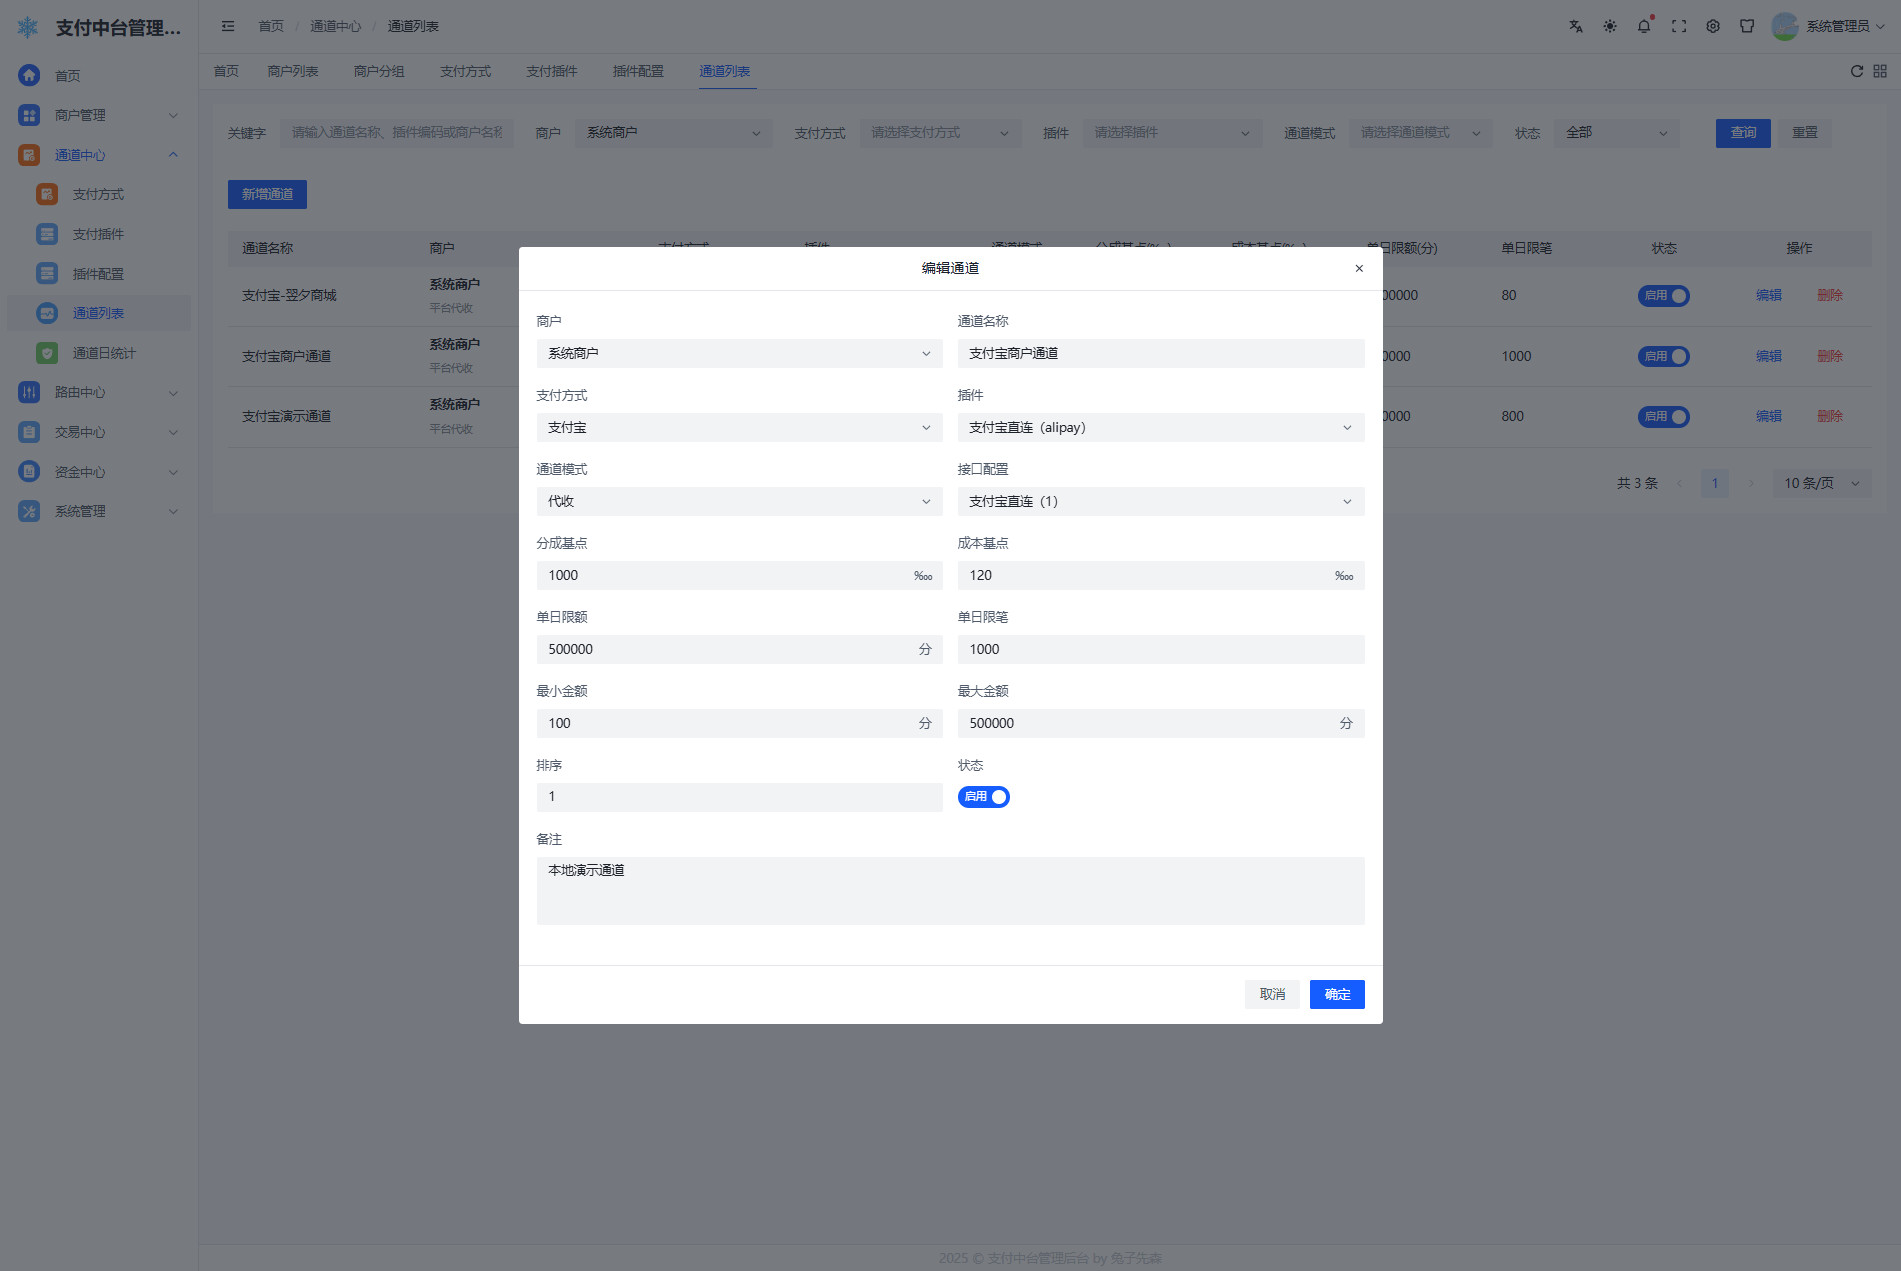Open the 支付方式 dropdown in dialog
This screenshot has height=1271, width=1901.
tap(739, 428)
